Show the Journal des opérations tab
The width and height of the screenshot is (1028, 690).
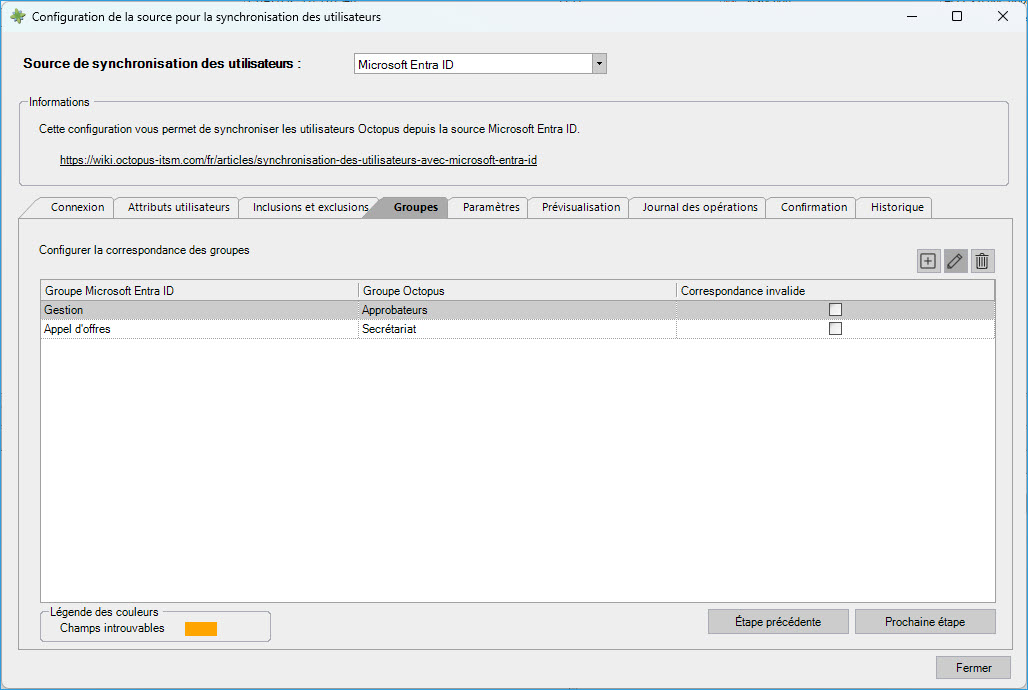(699, 207)
